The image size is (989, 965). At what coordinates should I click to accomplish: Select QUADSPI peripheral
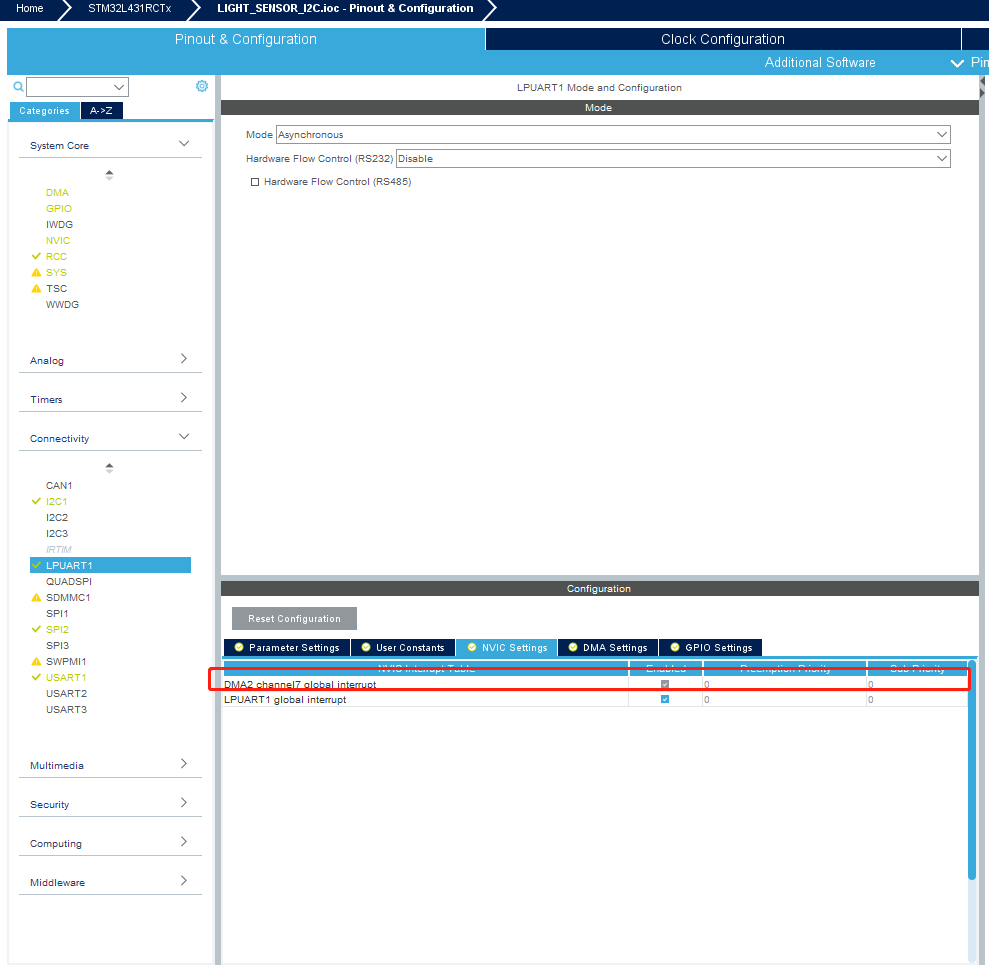(x=69, y=582)
